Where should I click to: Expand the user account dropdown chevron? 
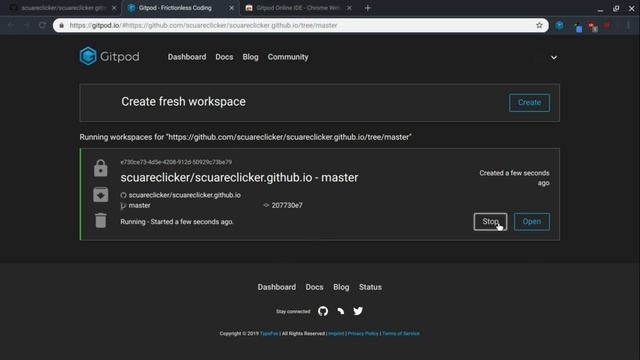pos(554,58)
